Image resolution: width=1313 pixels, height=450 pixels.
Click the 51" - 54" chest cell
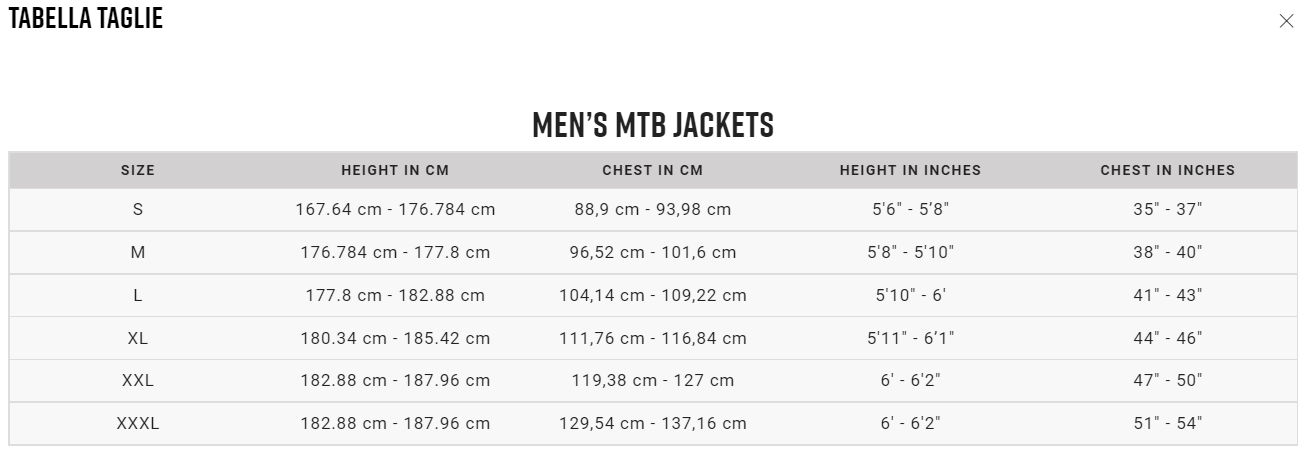coord(1168,424)
